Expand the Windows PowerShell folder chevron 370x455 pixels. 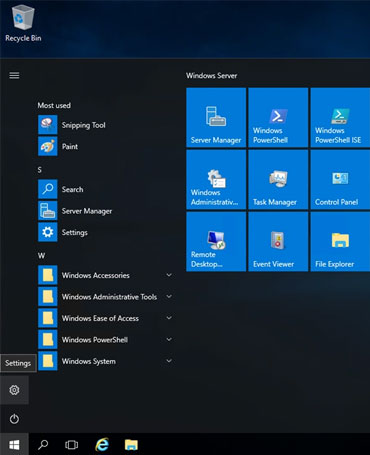169,339
